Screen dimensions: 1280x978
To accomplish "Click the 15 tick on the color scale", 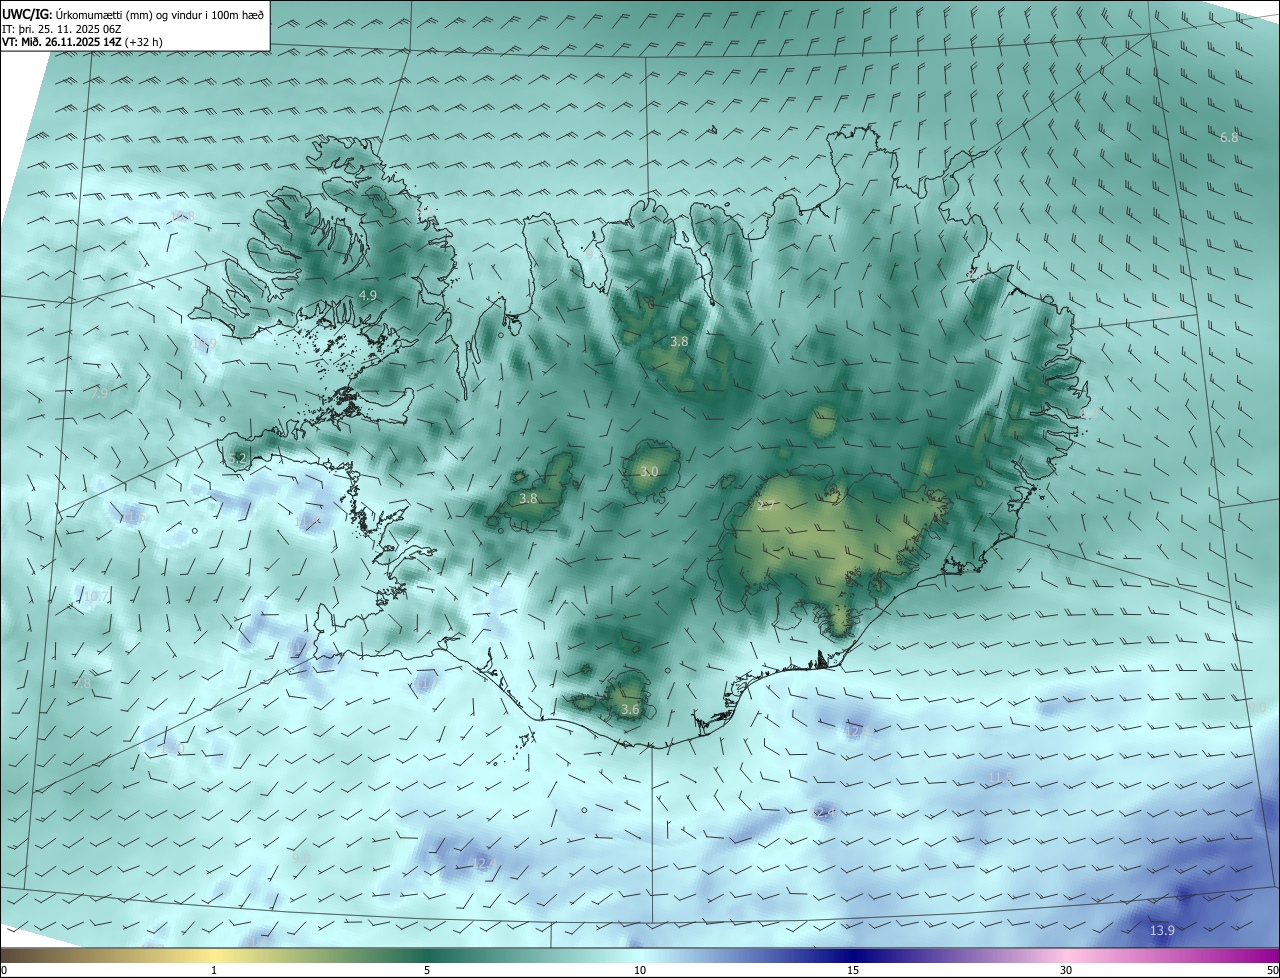I will (853, 970).
